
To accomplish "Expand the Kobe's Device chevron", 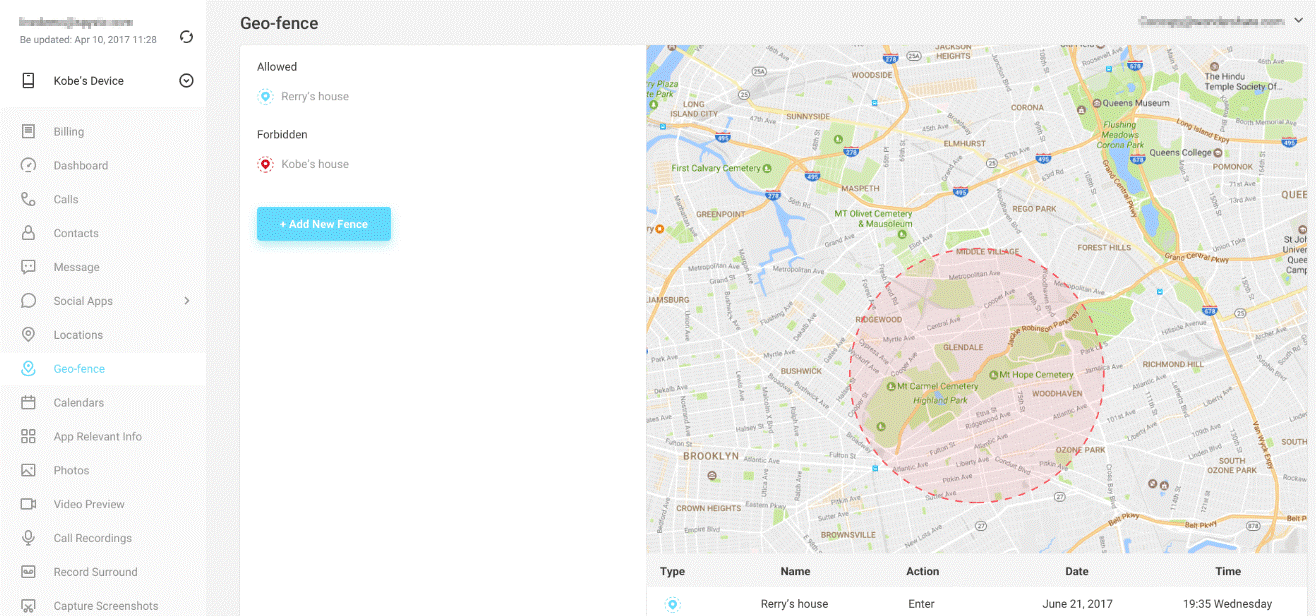I will coord(186,80).
